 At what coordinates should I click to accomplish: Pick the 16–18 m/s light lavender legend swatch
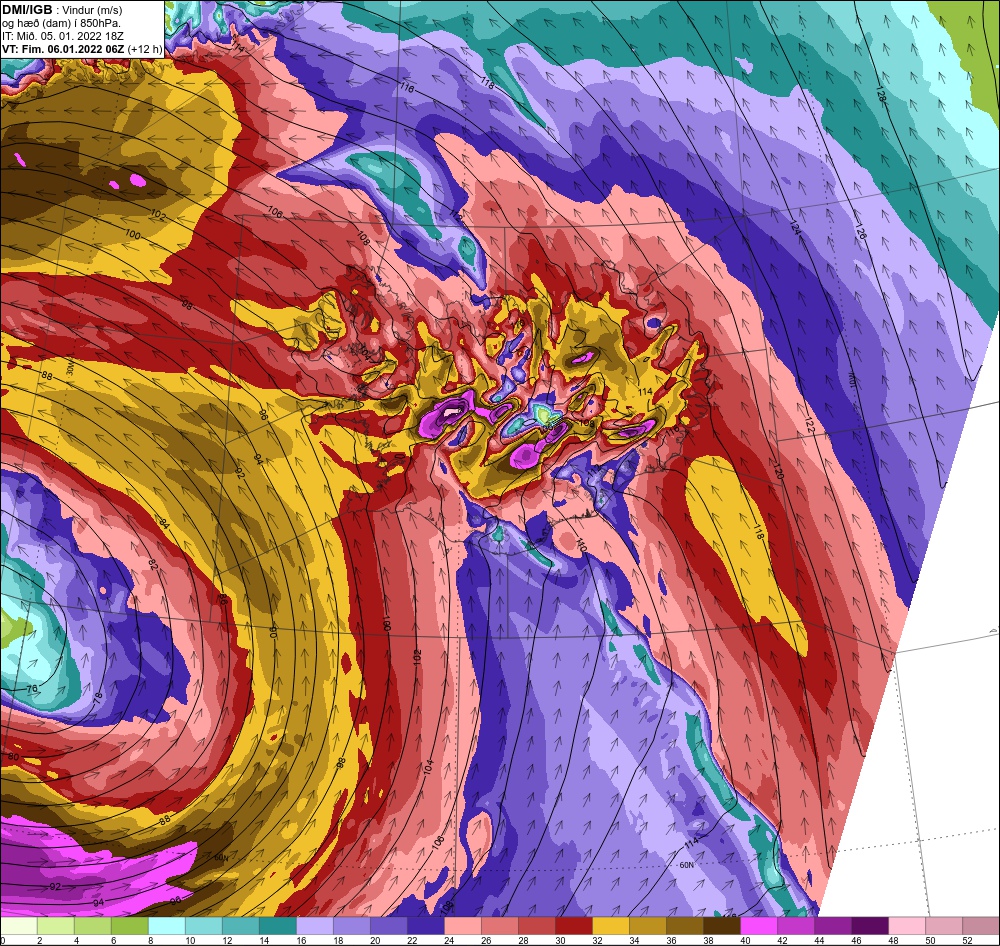pyautogui.click(x=315, y=926)
